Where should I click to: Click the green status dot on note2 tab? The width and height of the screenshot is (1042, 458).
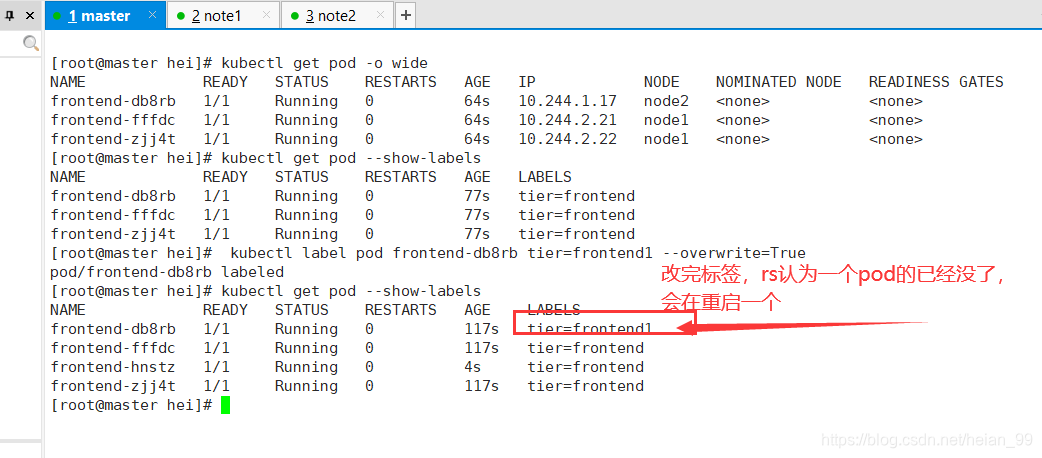294,16
